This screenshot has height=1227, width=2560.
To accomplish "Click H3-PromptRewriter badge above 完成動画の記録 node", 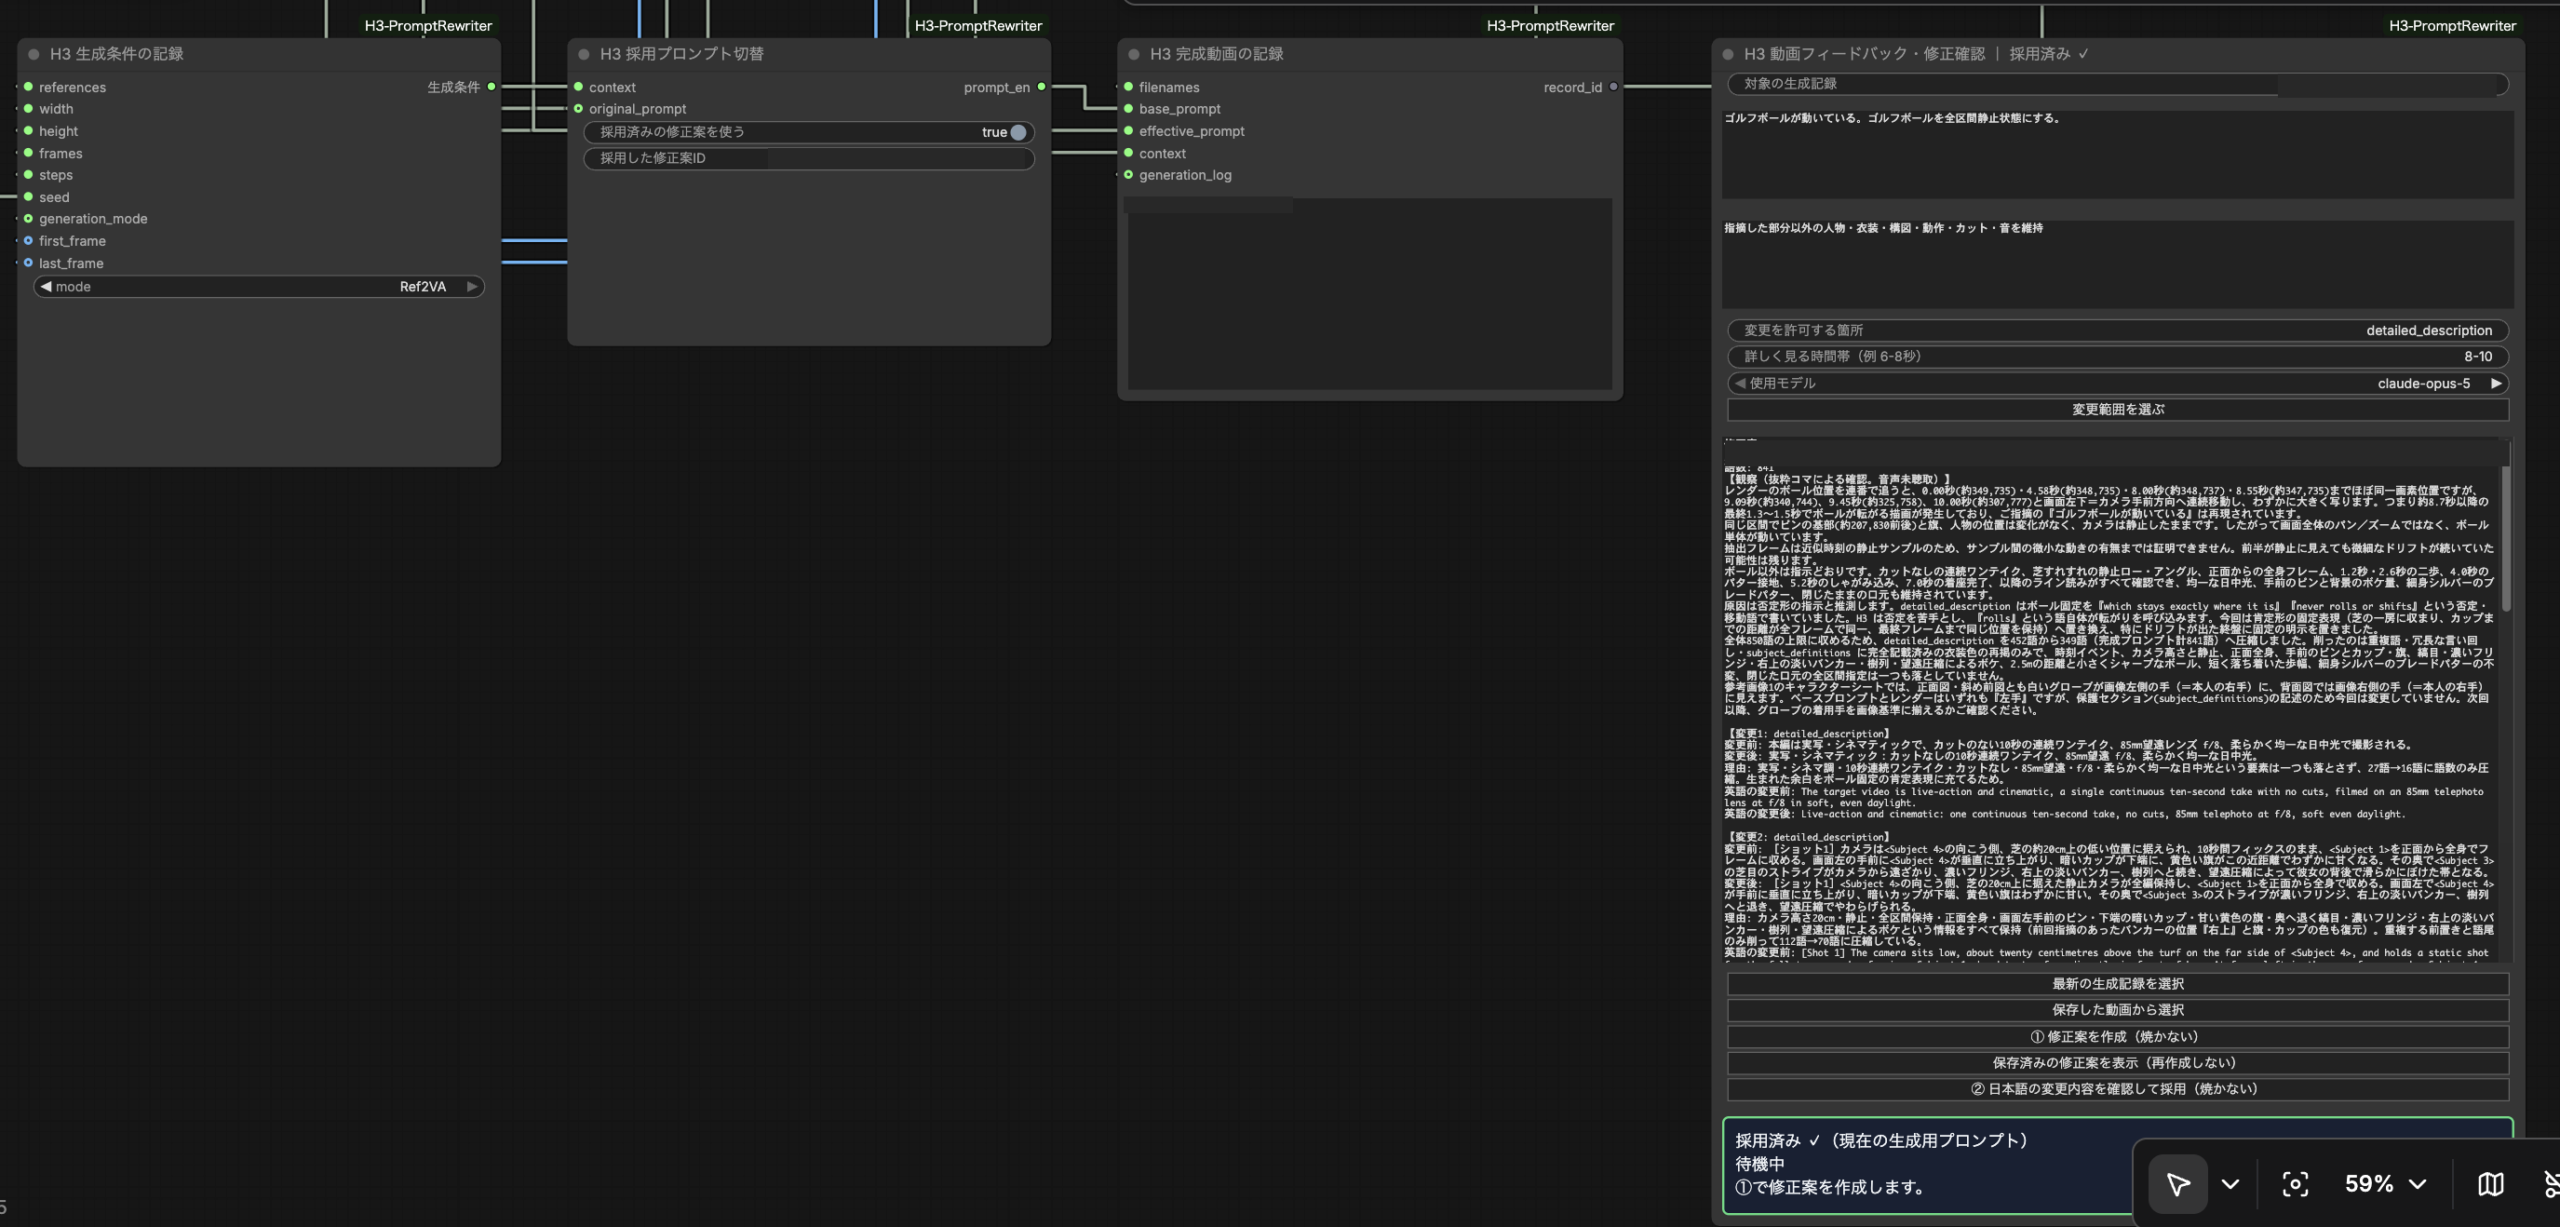I will pos(1550,26).
